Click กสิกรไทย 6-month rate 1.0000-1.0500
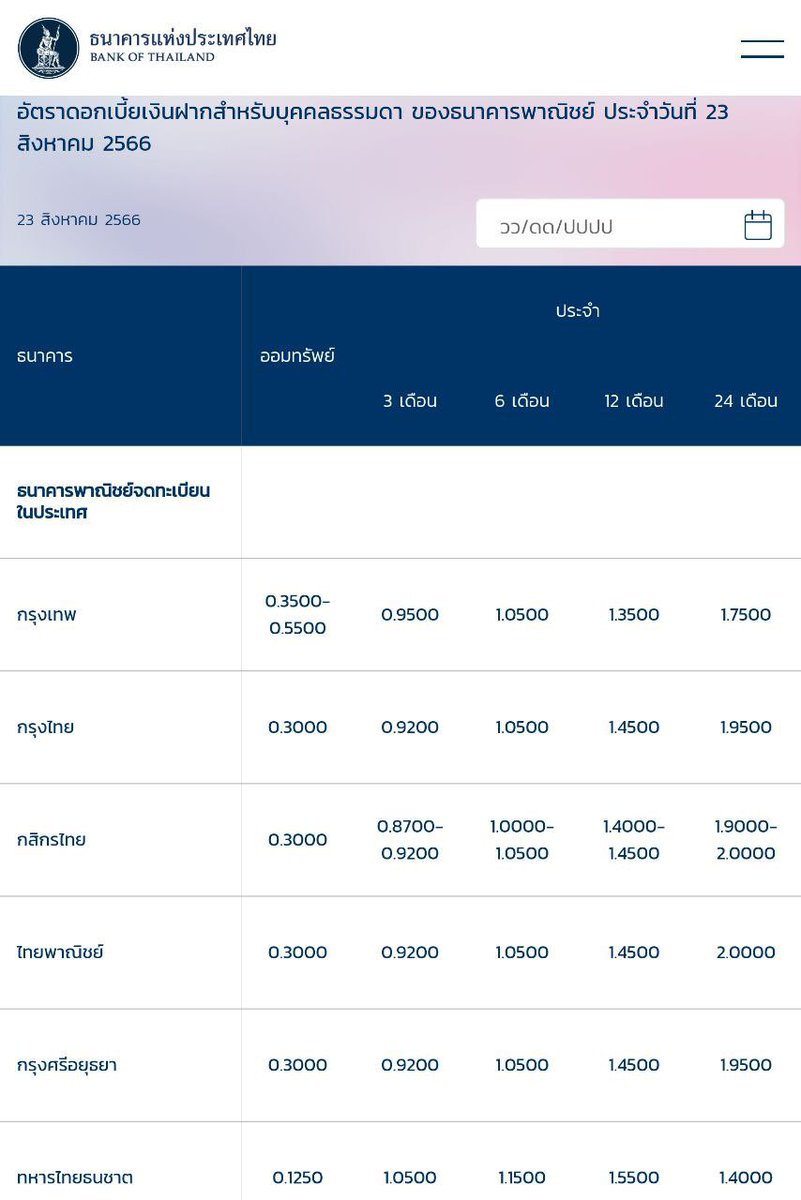 522,840
